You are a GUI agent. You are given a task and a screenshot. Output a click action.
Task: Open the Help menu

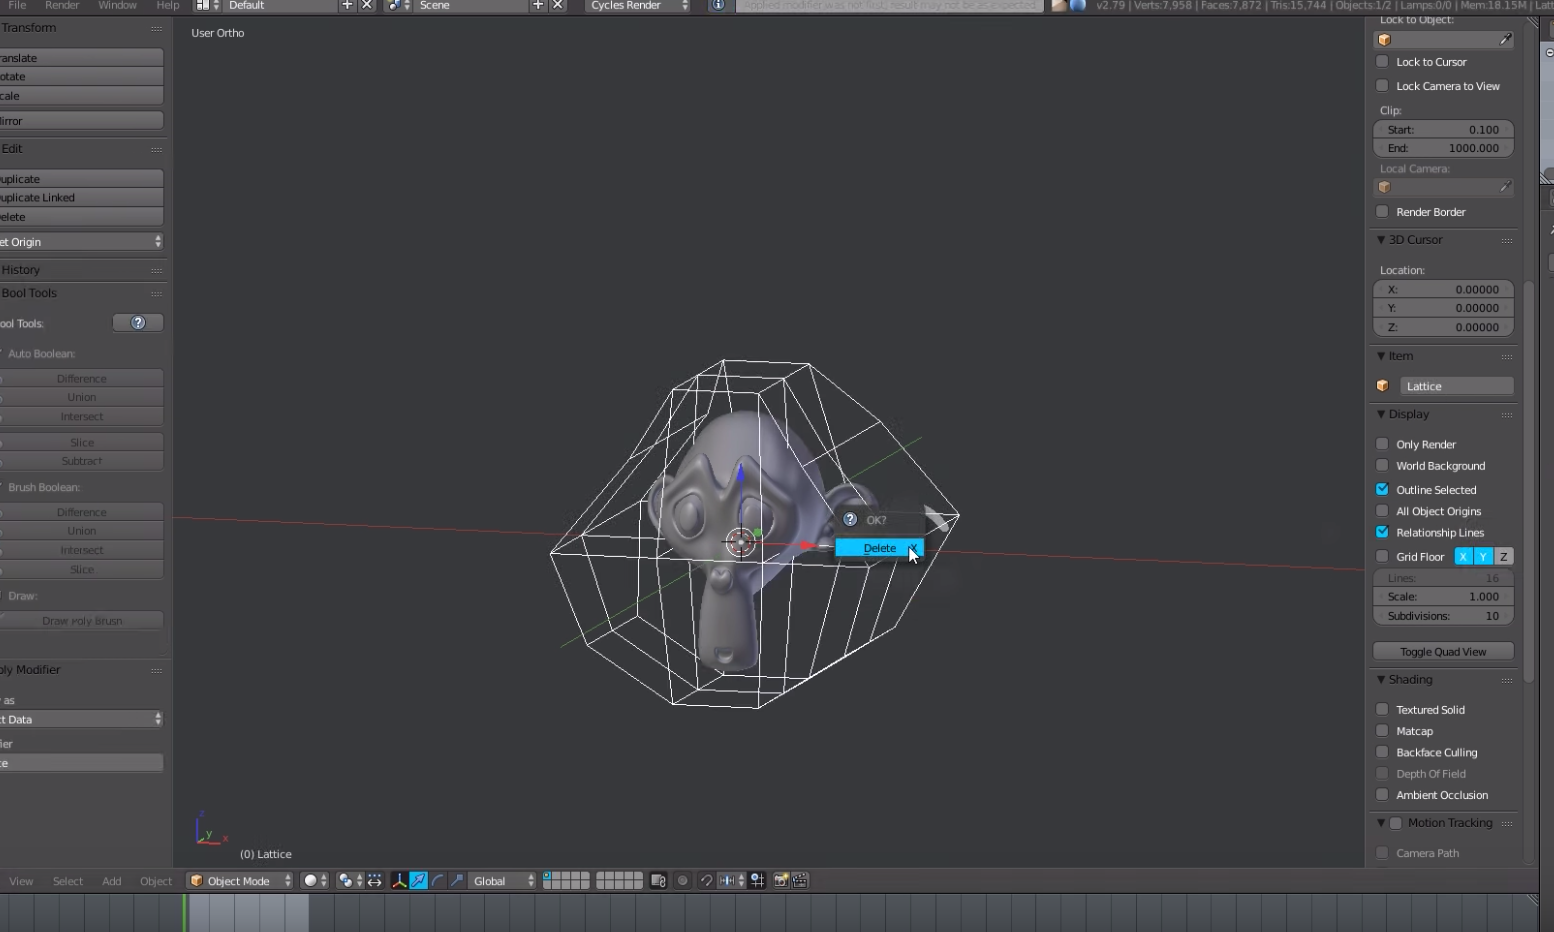(x=168, y=6)
